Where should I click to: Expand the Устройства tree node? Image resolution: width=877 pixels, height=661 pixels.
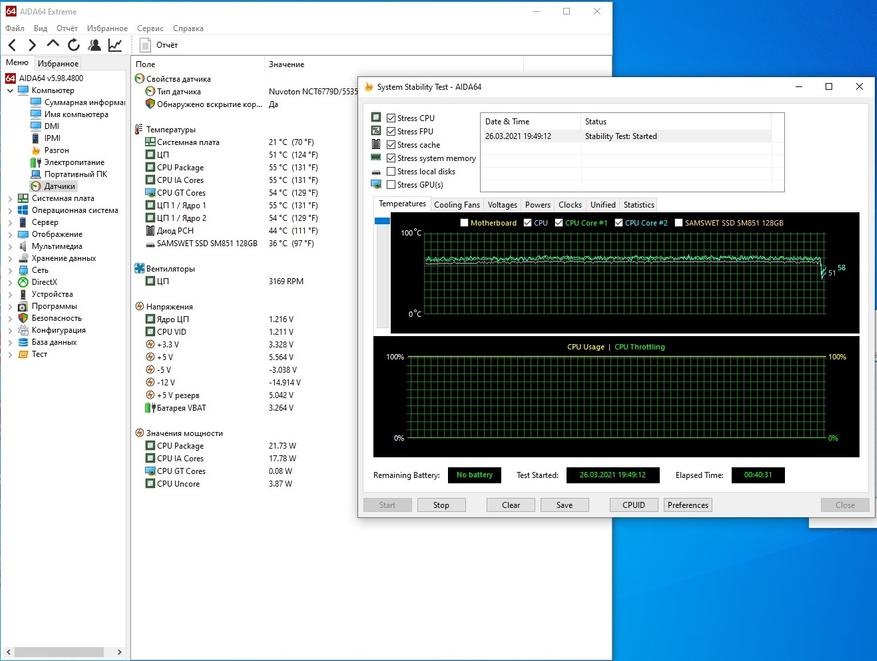coord(10,294)
